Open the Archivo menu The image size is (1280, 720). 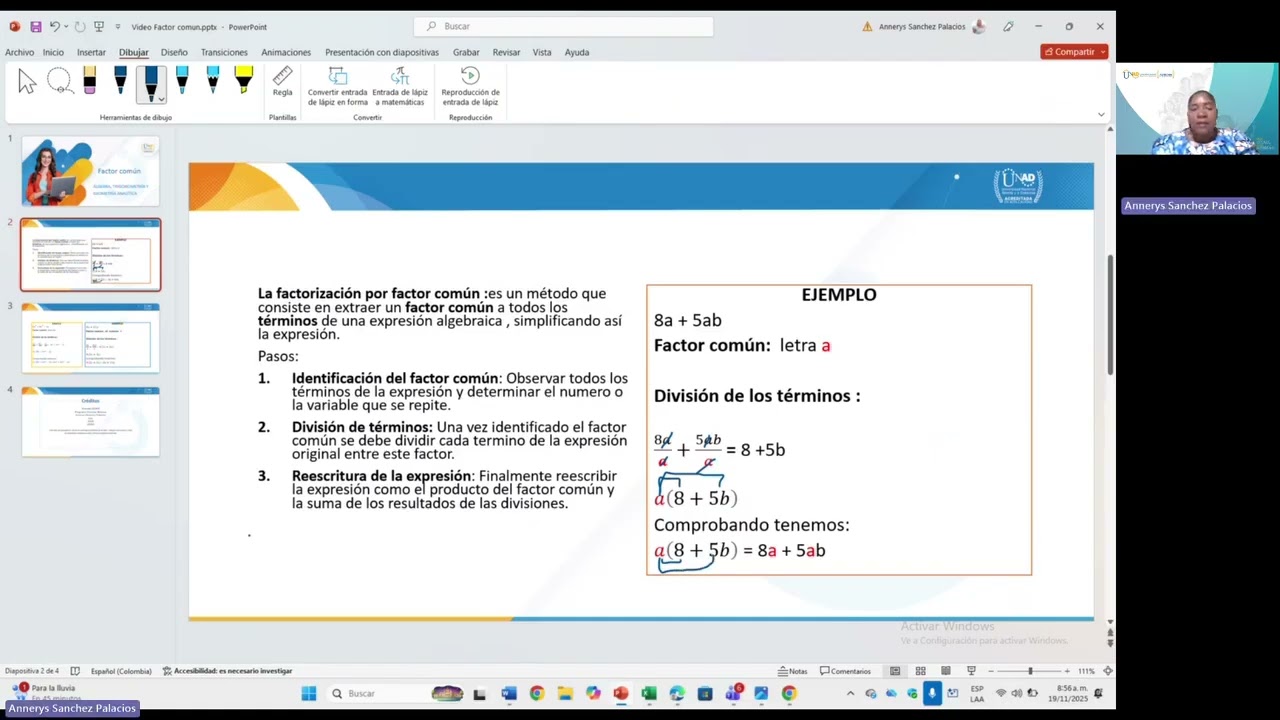coord(19,52)
